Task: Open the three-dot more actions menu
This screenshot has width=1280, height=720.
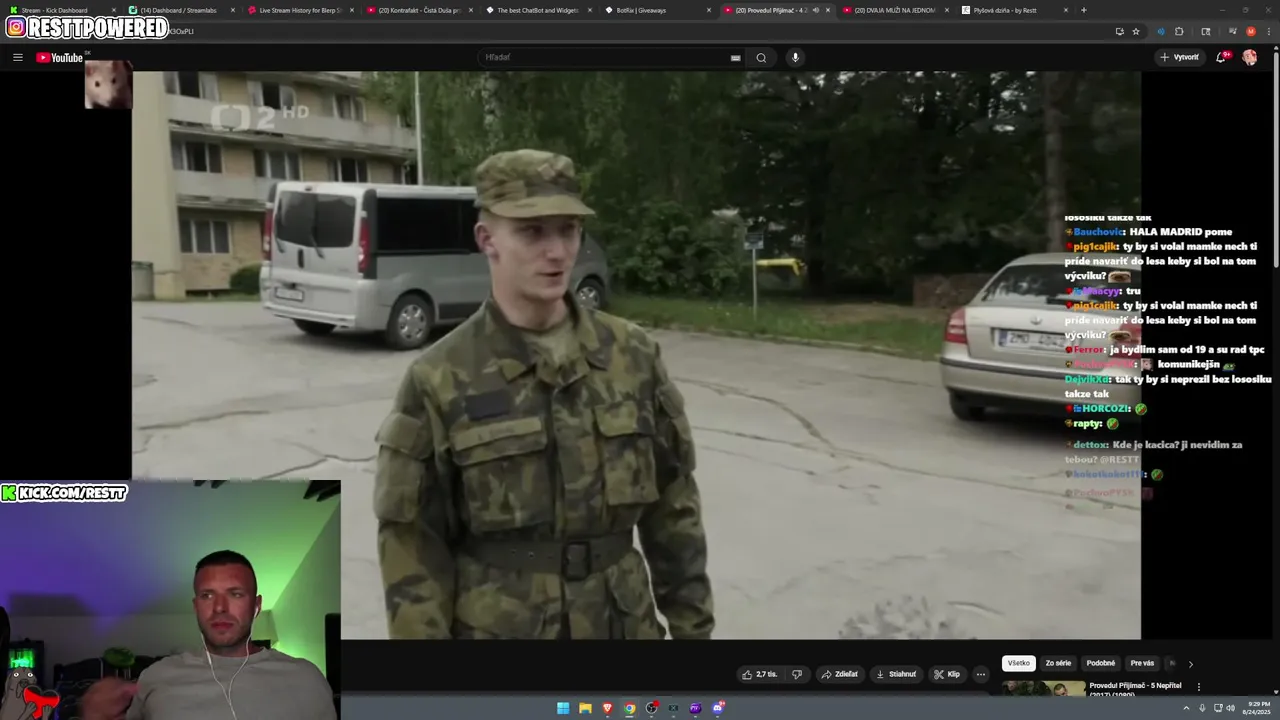Action: click(x=981, y=674)
